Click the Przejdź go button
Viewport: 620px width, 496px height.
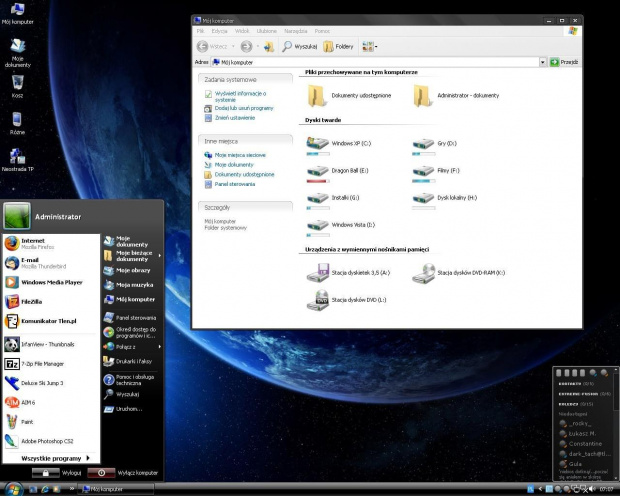point(564,62)
